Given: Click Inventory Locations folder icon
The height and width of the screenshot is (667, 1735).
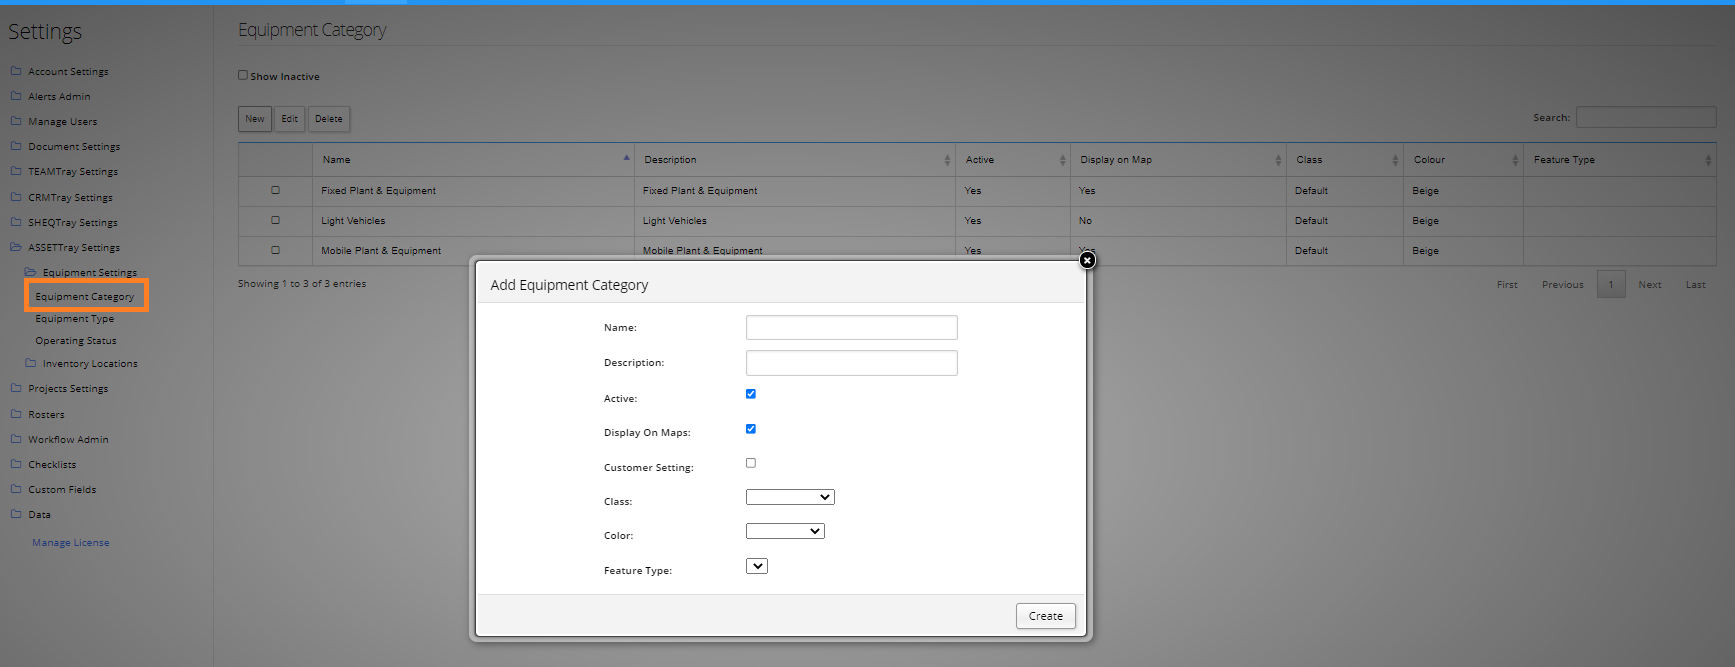Looking at the screenshot, I should coord(31,363).
